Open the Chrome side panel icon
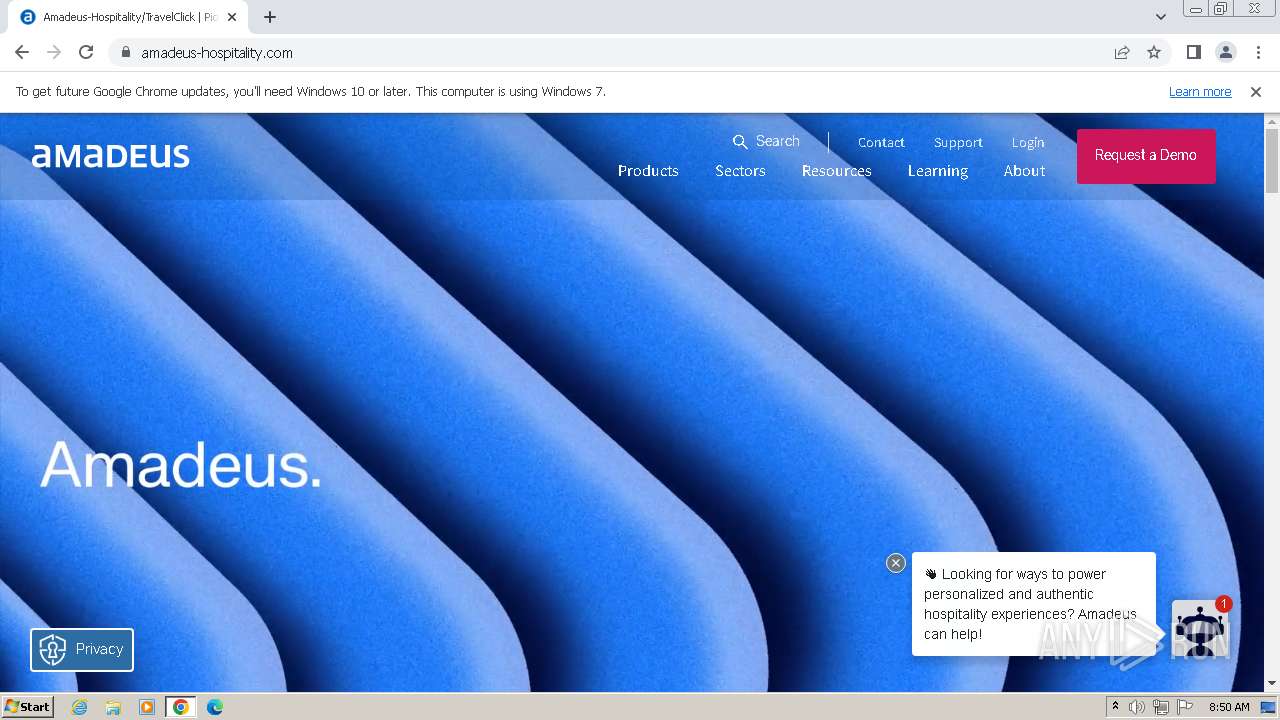This screenshot has height=720, width=1280. tap(1193, 52)
